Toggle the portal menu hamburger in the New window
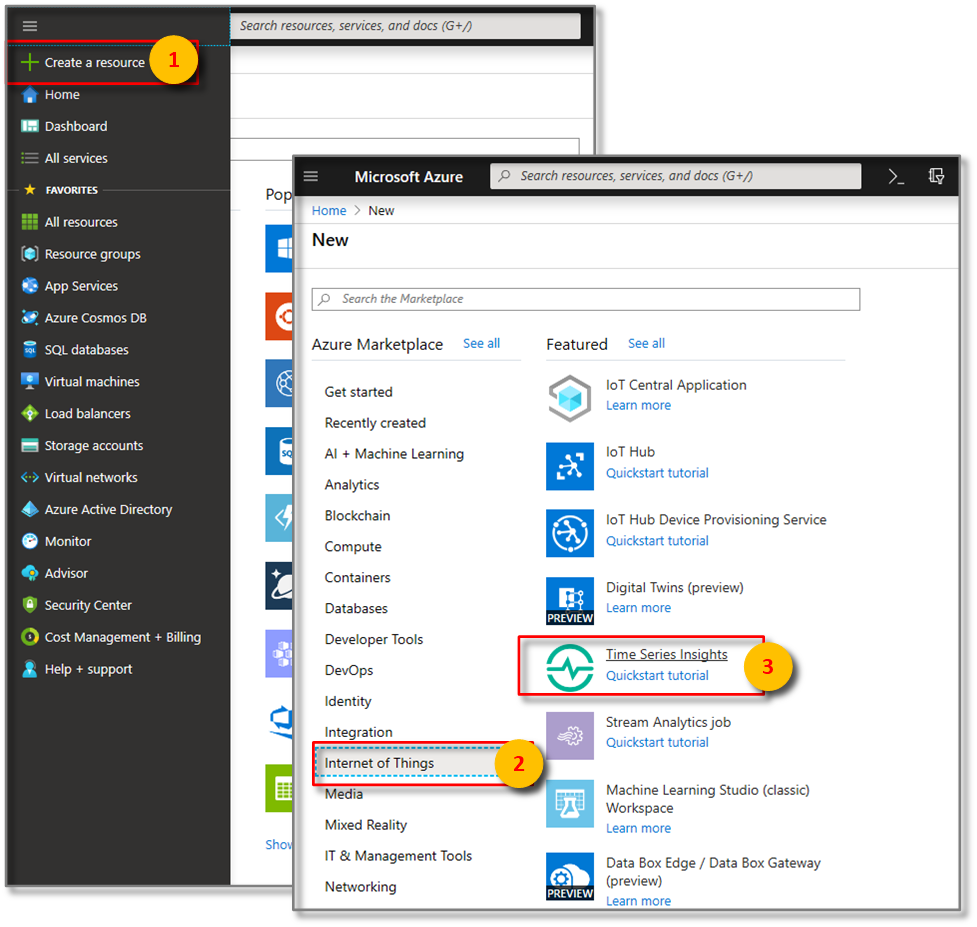The width and height of the screenshot is (977, 927). [x=310, y=176]
